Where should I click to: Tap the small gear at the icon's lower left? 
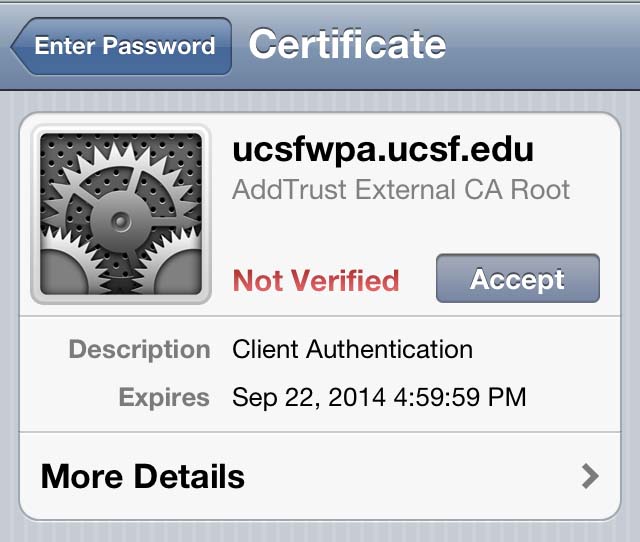click(x=63, y=273)
